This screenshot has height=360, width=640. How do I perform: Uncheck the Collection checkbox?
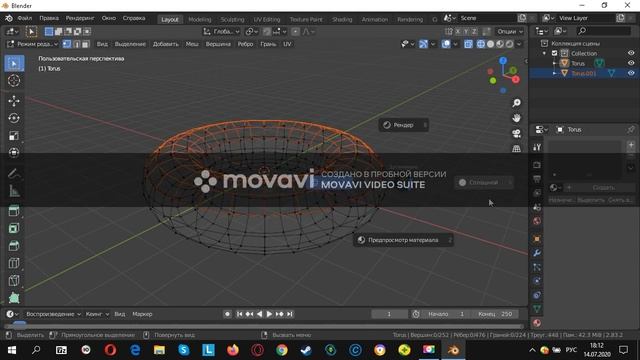click(x=554, y=53)
